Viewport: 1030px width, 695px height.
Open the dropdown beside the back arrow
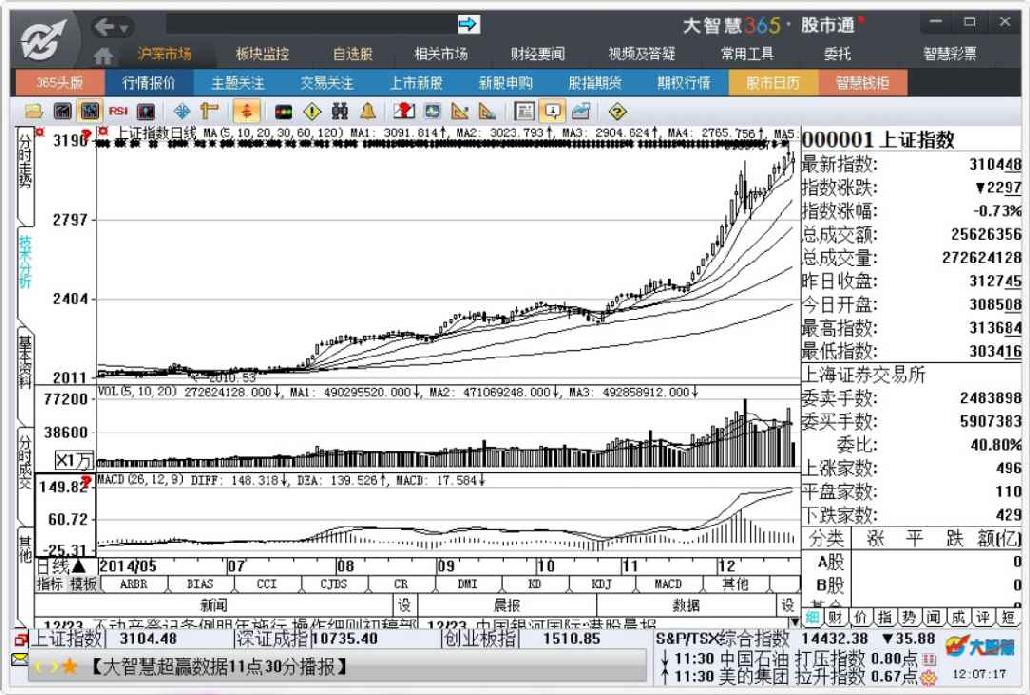pos(124,28)
